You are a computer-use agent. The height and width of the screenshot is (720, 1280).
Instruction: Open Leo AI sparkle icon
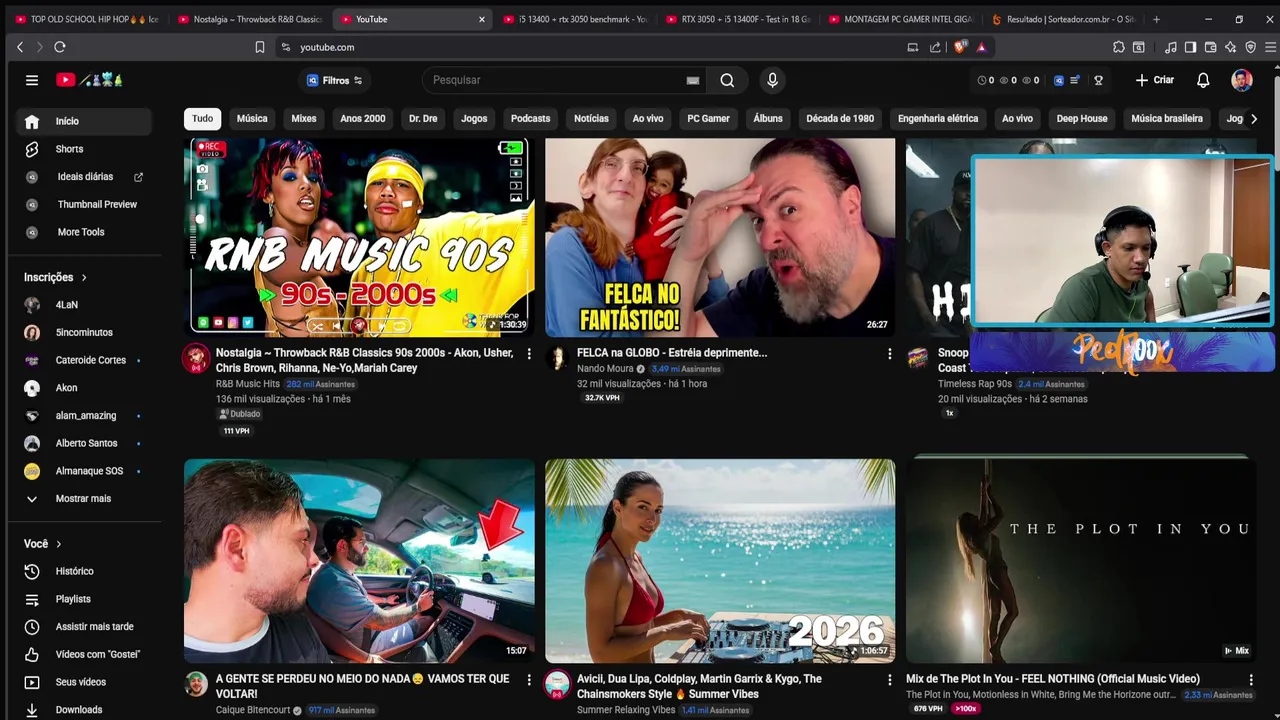coord(1230,47)
